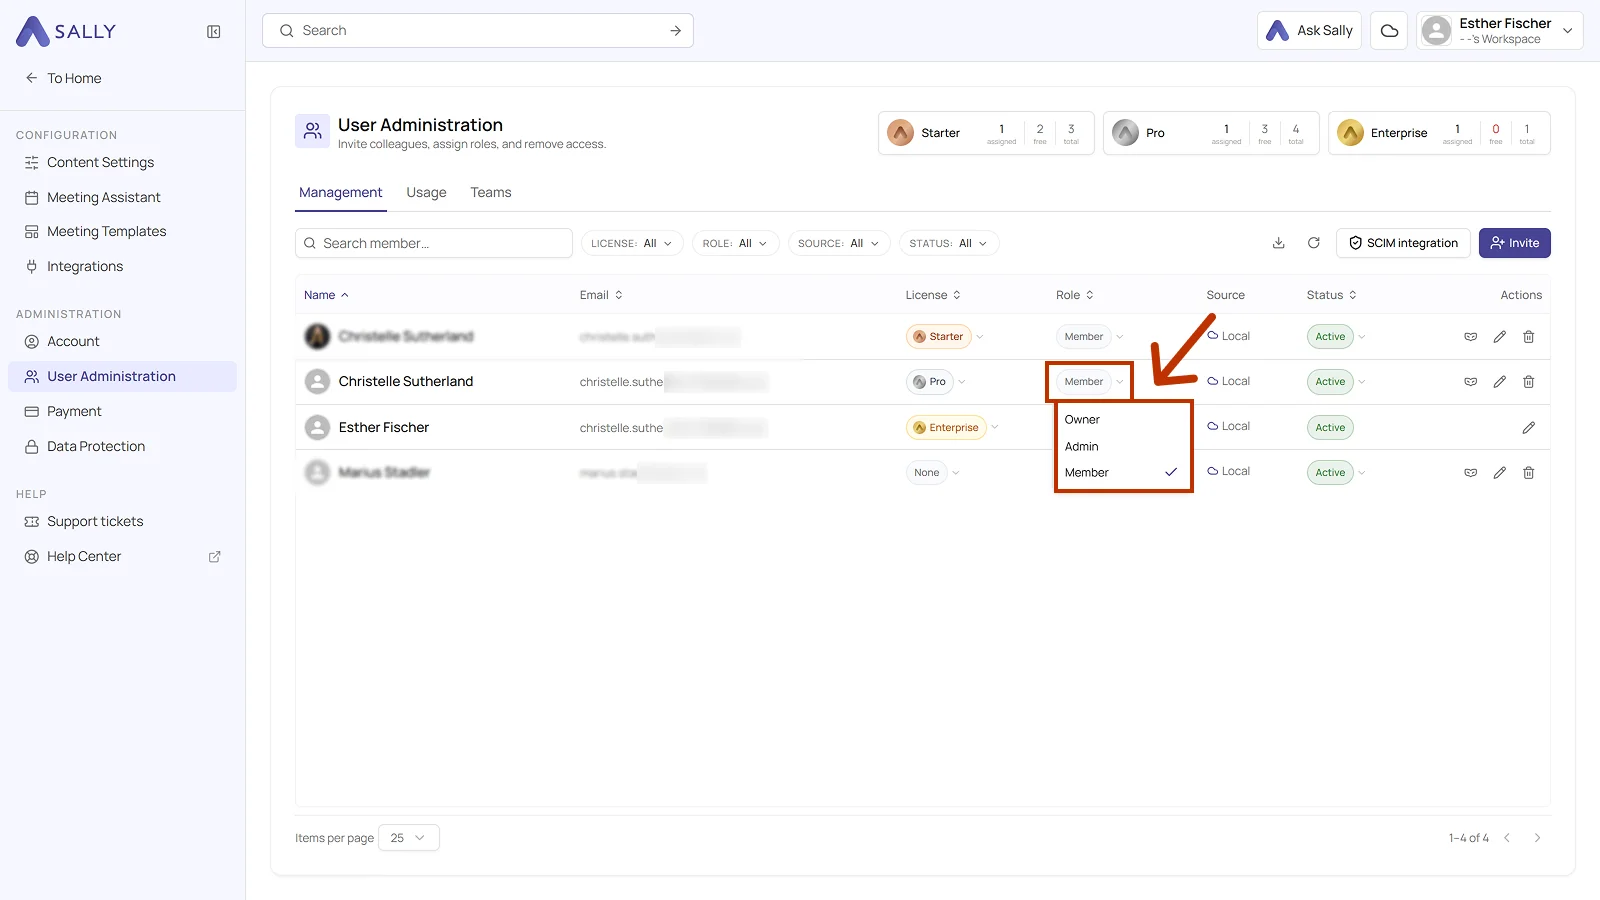Open Pro license dropdown for Christelle Sutherland

click(936, 382)
